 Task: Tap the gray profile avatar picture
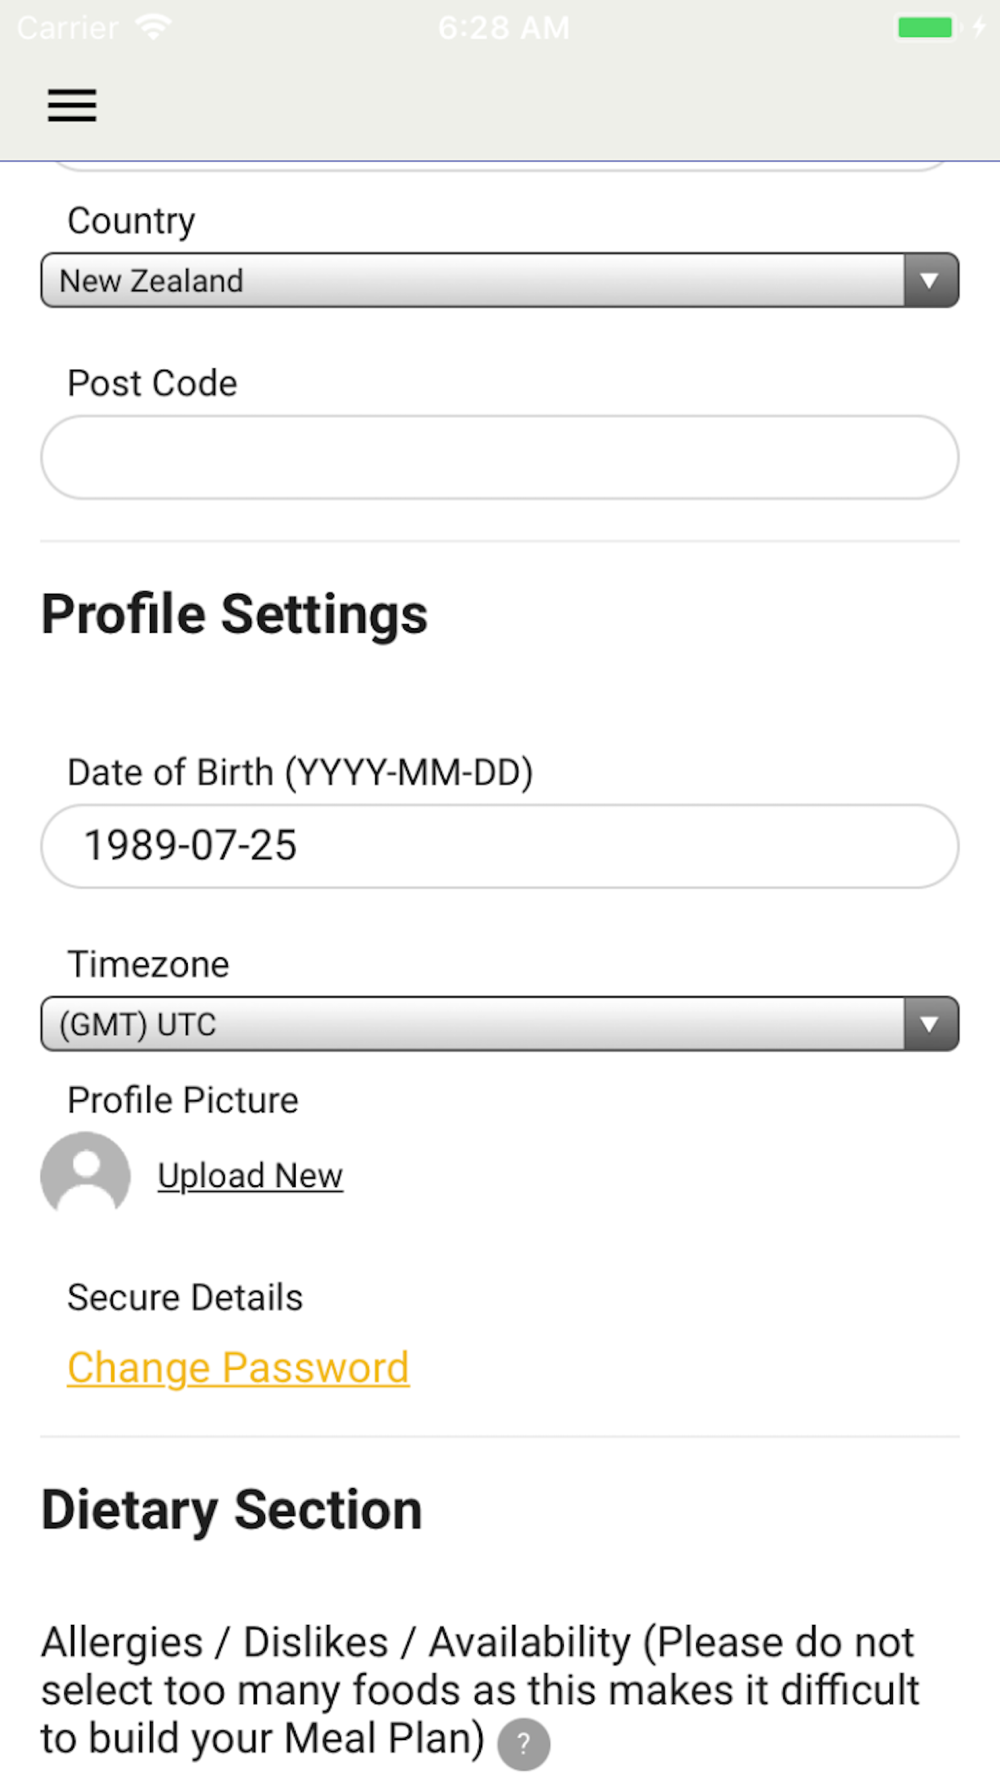coord(85,1174)
